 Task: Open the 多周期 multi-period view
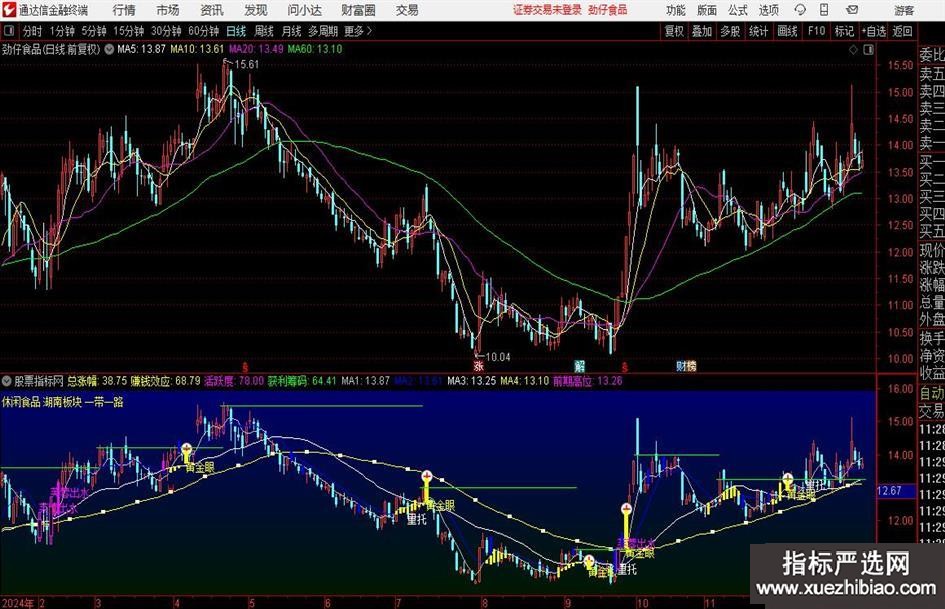click(x=322, y=31)
